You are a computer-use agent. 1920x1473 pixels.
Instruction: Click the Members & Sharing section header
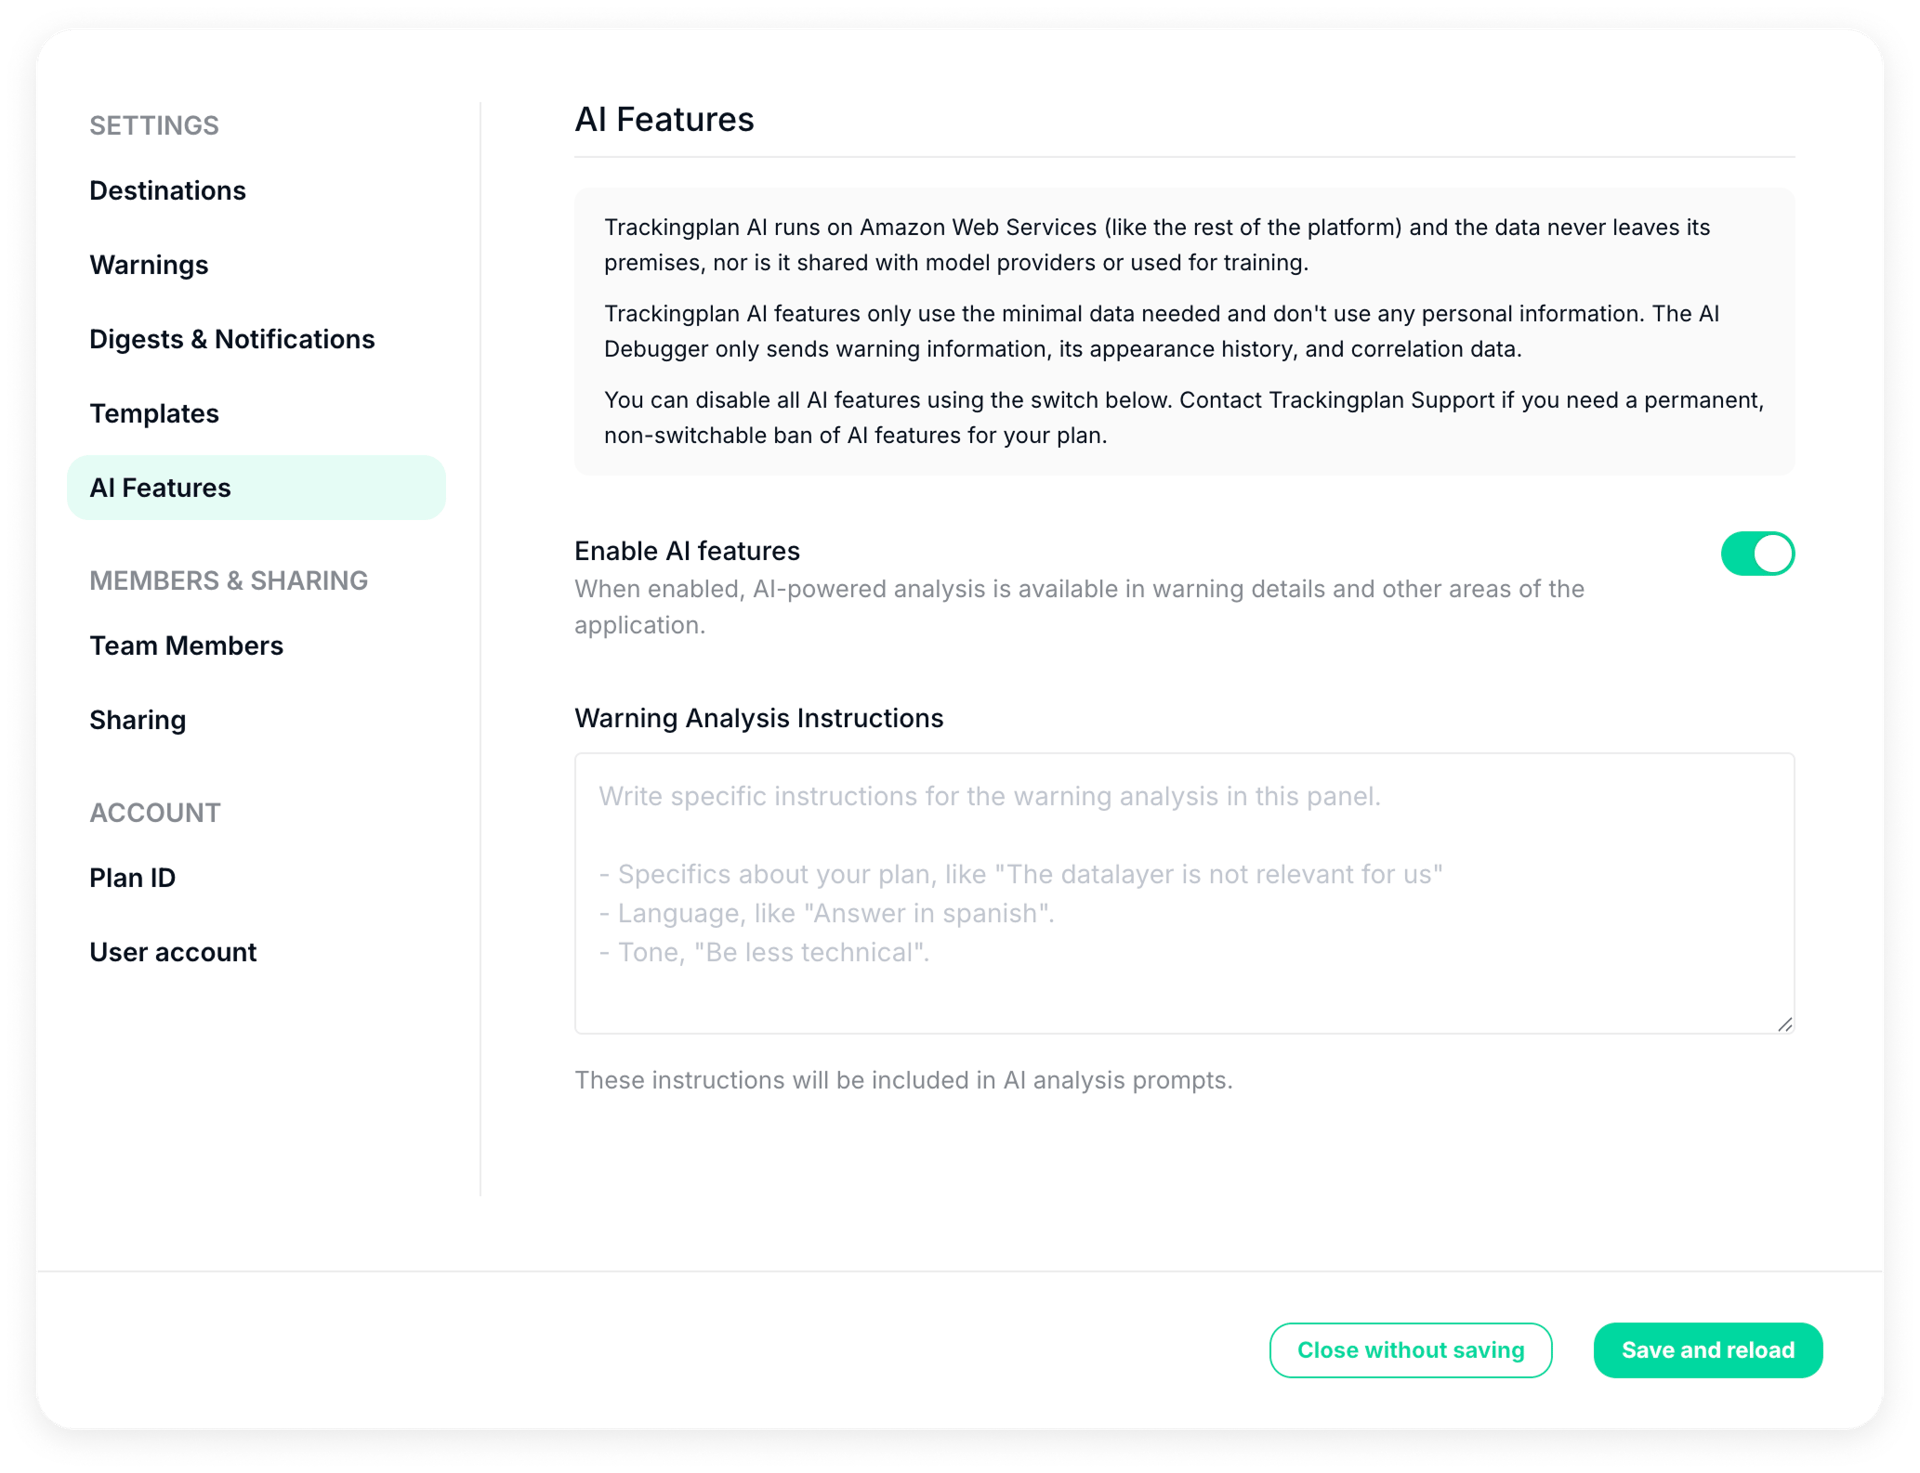point(229,581)
